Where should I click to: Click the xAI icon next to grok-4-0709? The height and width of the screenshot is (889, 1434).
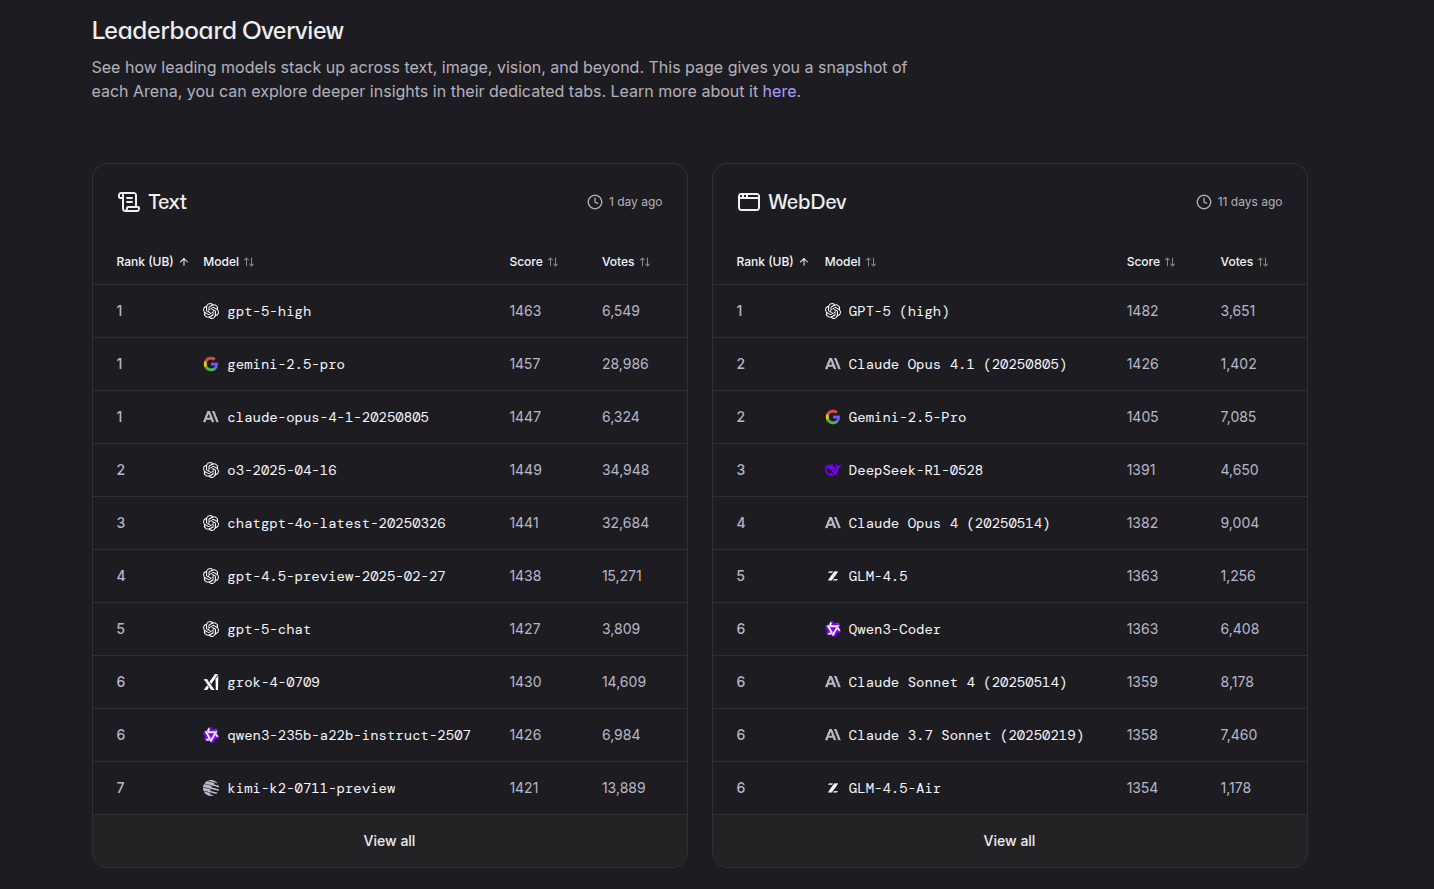211,682
